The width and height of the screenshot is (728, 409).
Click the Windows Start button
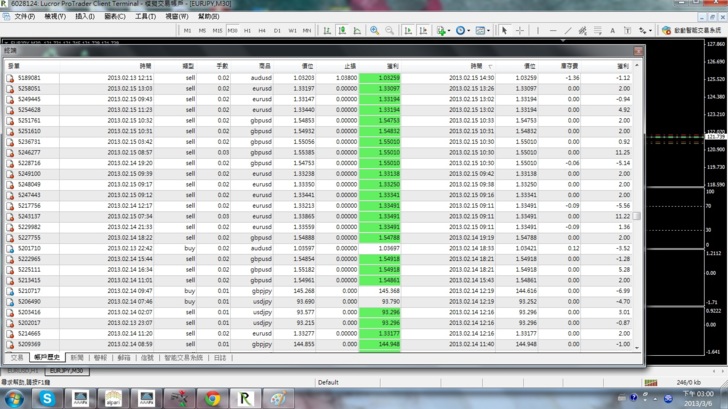point(13,397)
